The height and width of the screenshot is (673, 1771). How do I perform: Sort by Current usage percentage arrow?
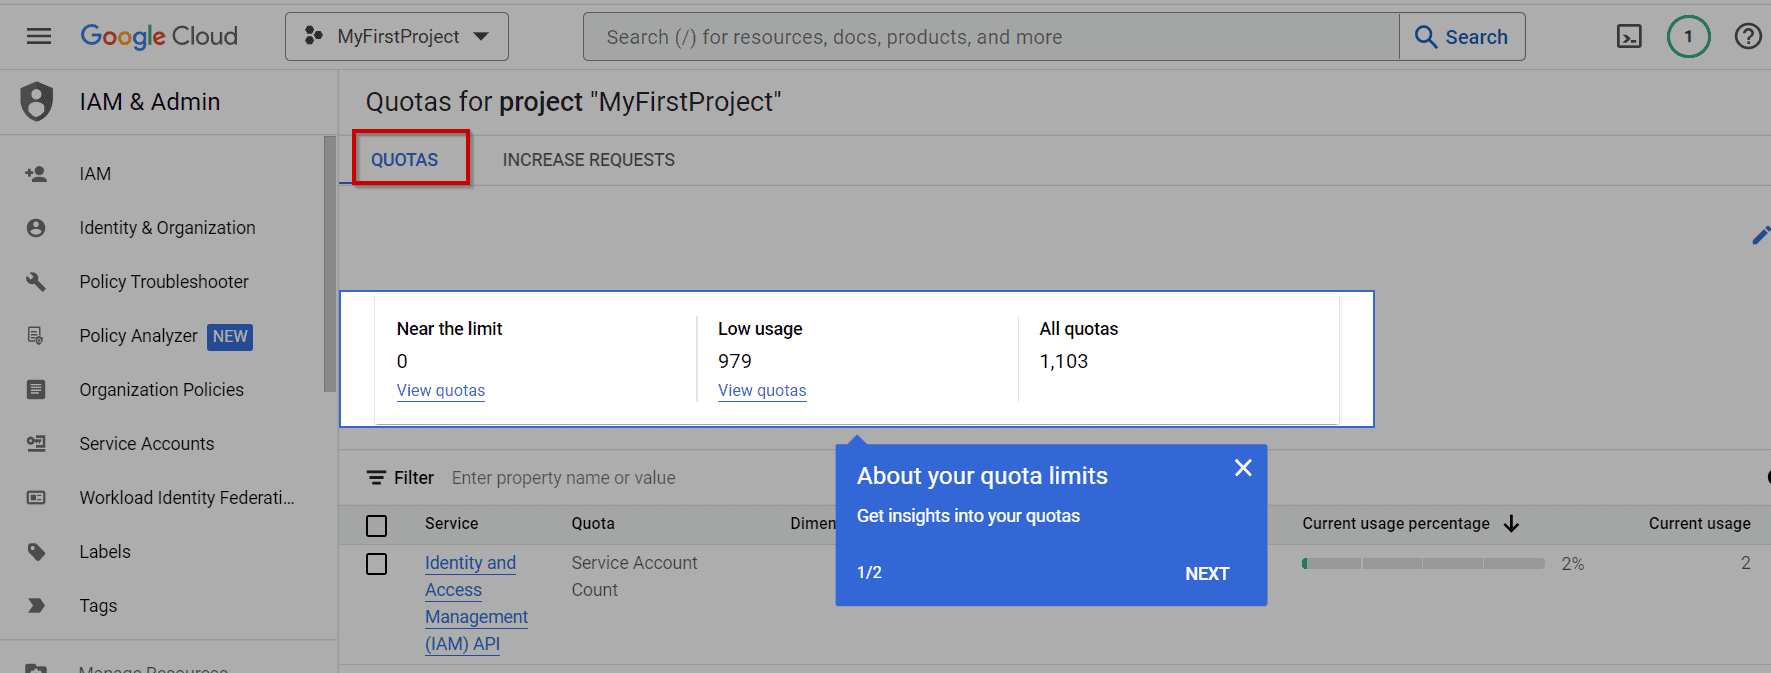tap(1511, 524)
